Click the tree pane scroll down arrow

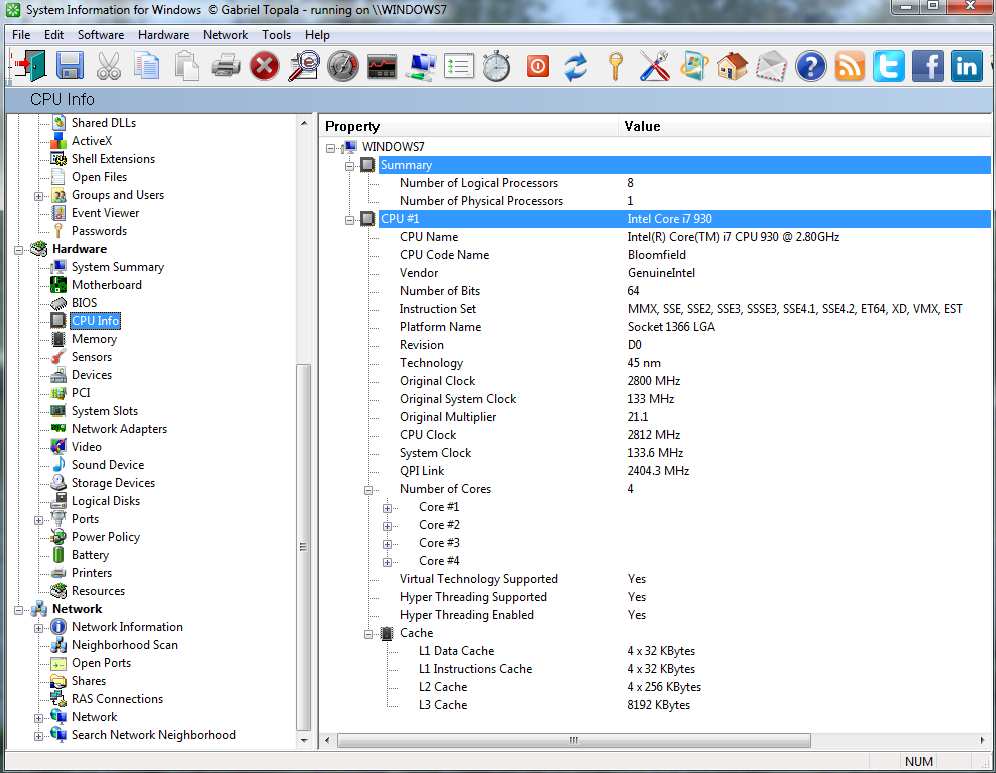pos(304,740)
